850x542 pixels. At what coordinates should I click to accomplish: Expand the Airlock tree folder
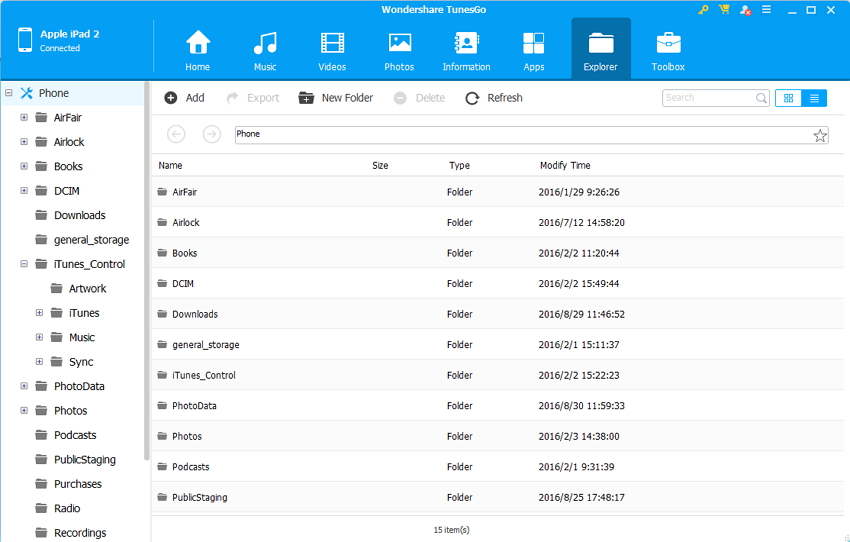[x=24, y=141]
